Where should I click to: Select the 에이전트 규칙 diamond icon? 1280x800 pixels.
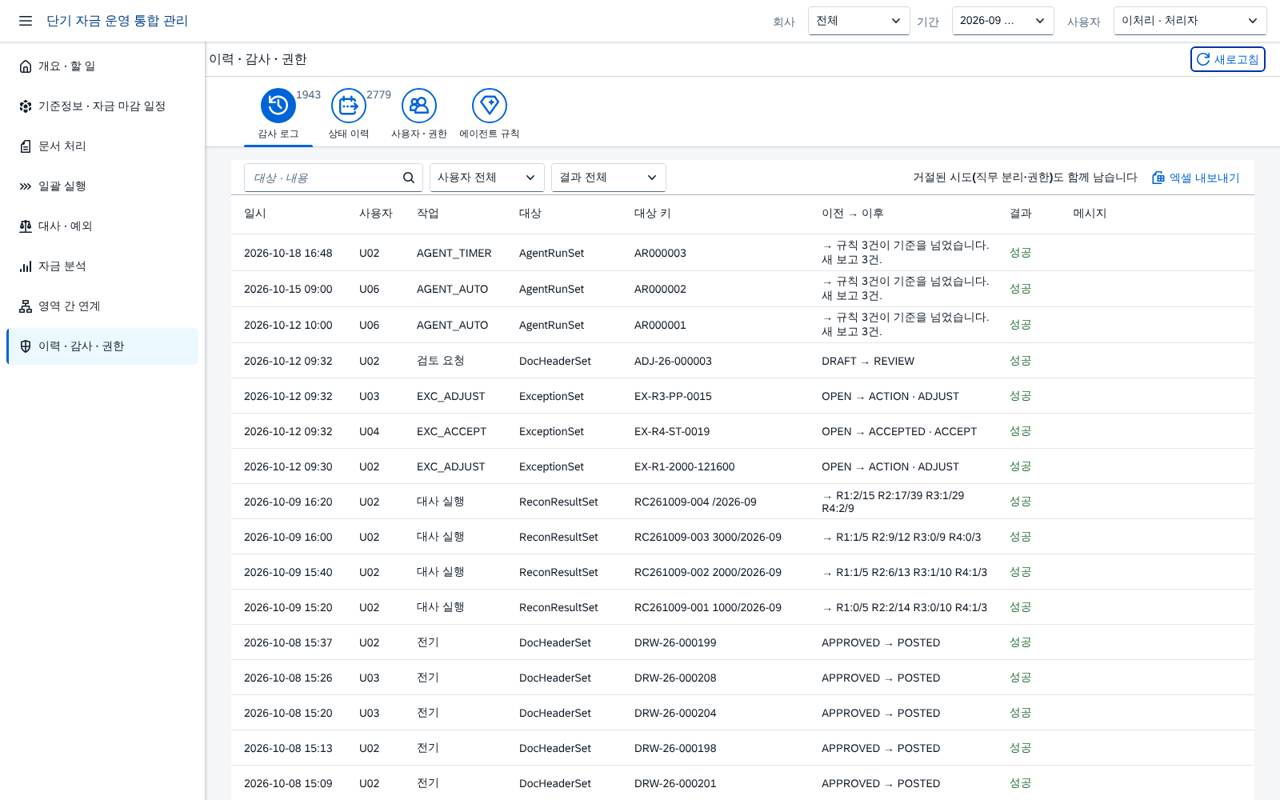click(x=489, y=105)
